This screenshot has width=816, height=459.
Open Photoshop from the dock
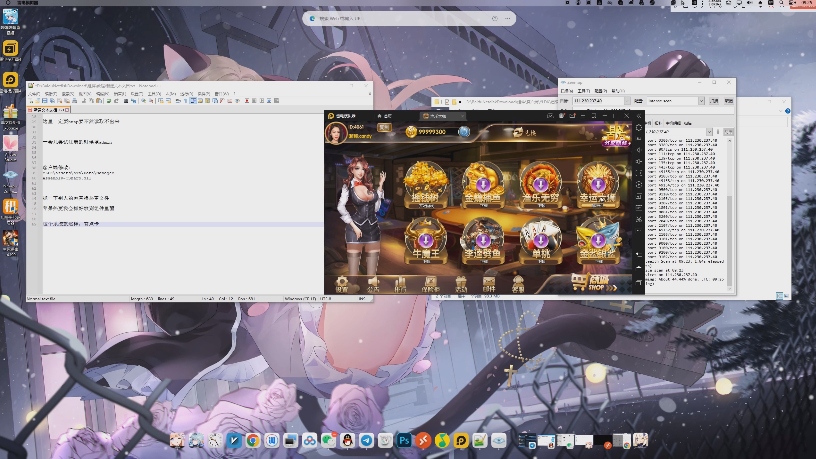[404, 441]
